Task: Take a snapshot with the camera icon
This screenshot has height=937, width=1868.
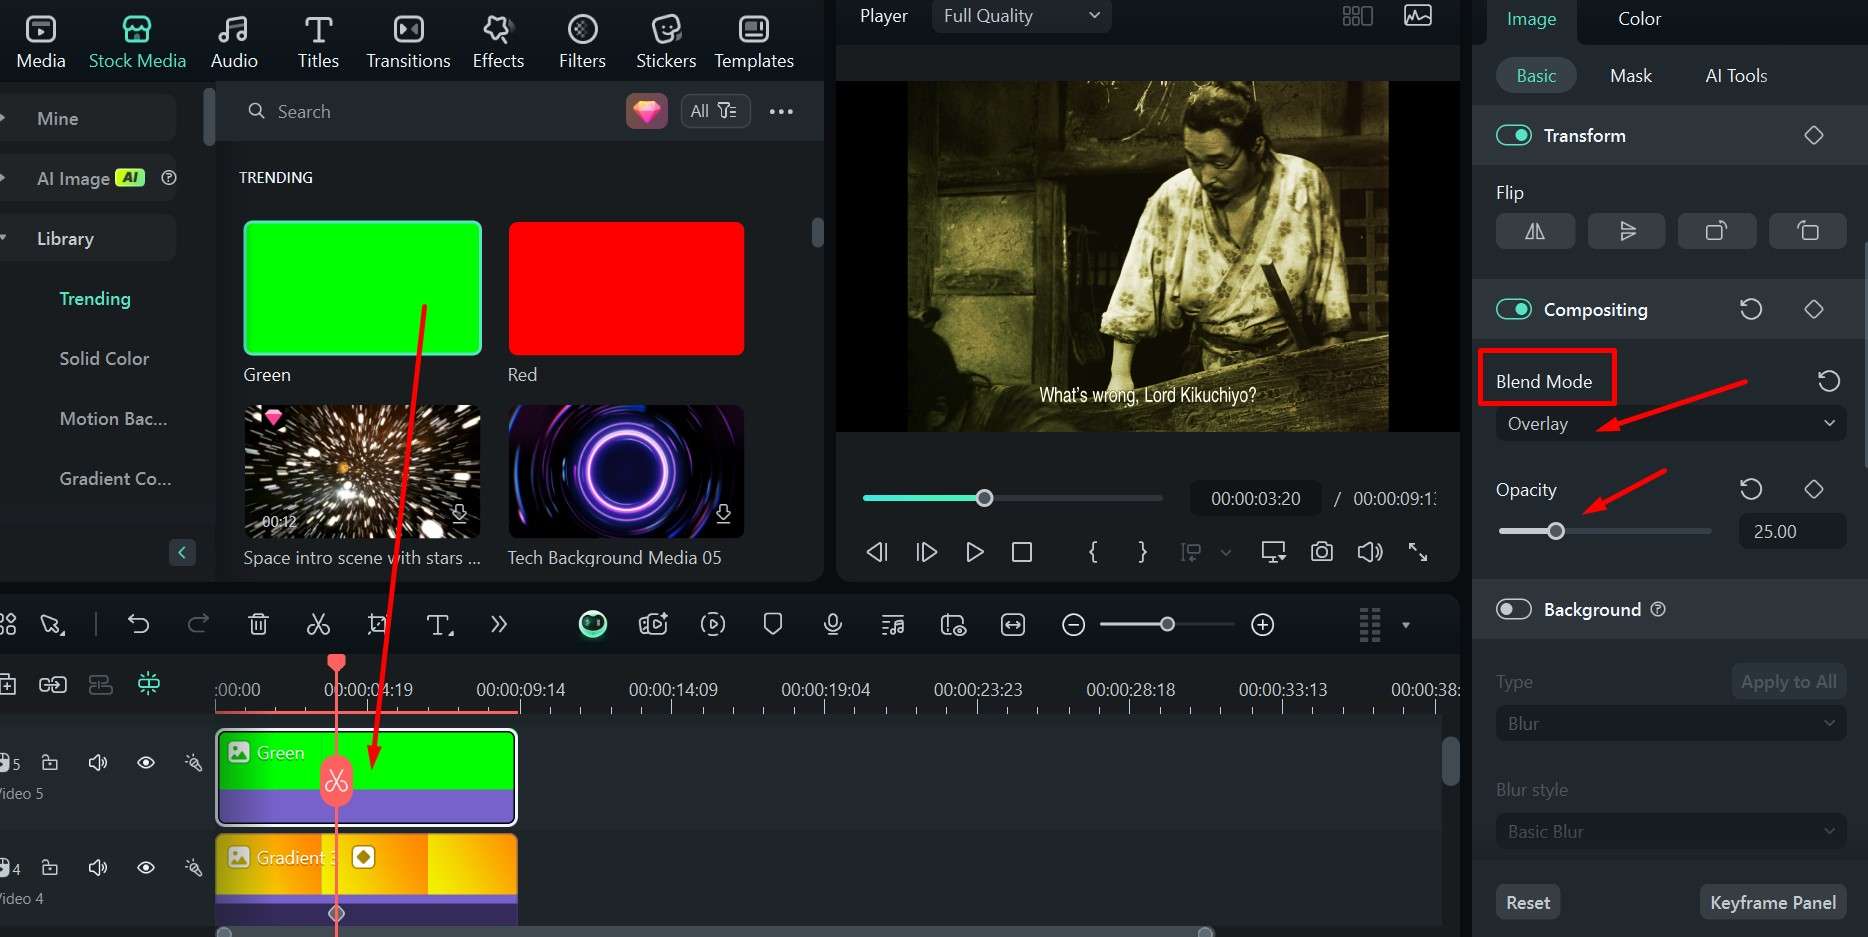Action: 1322,552
